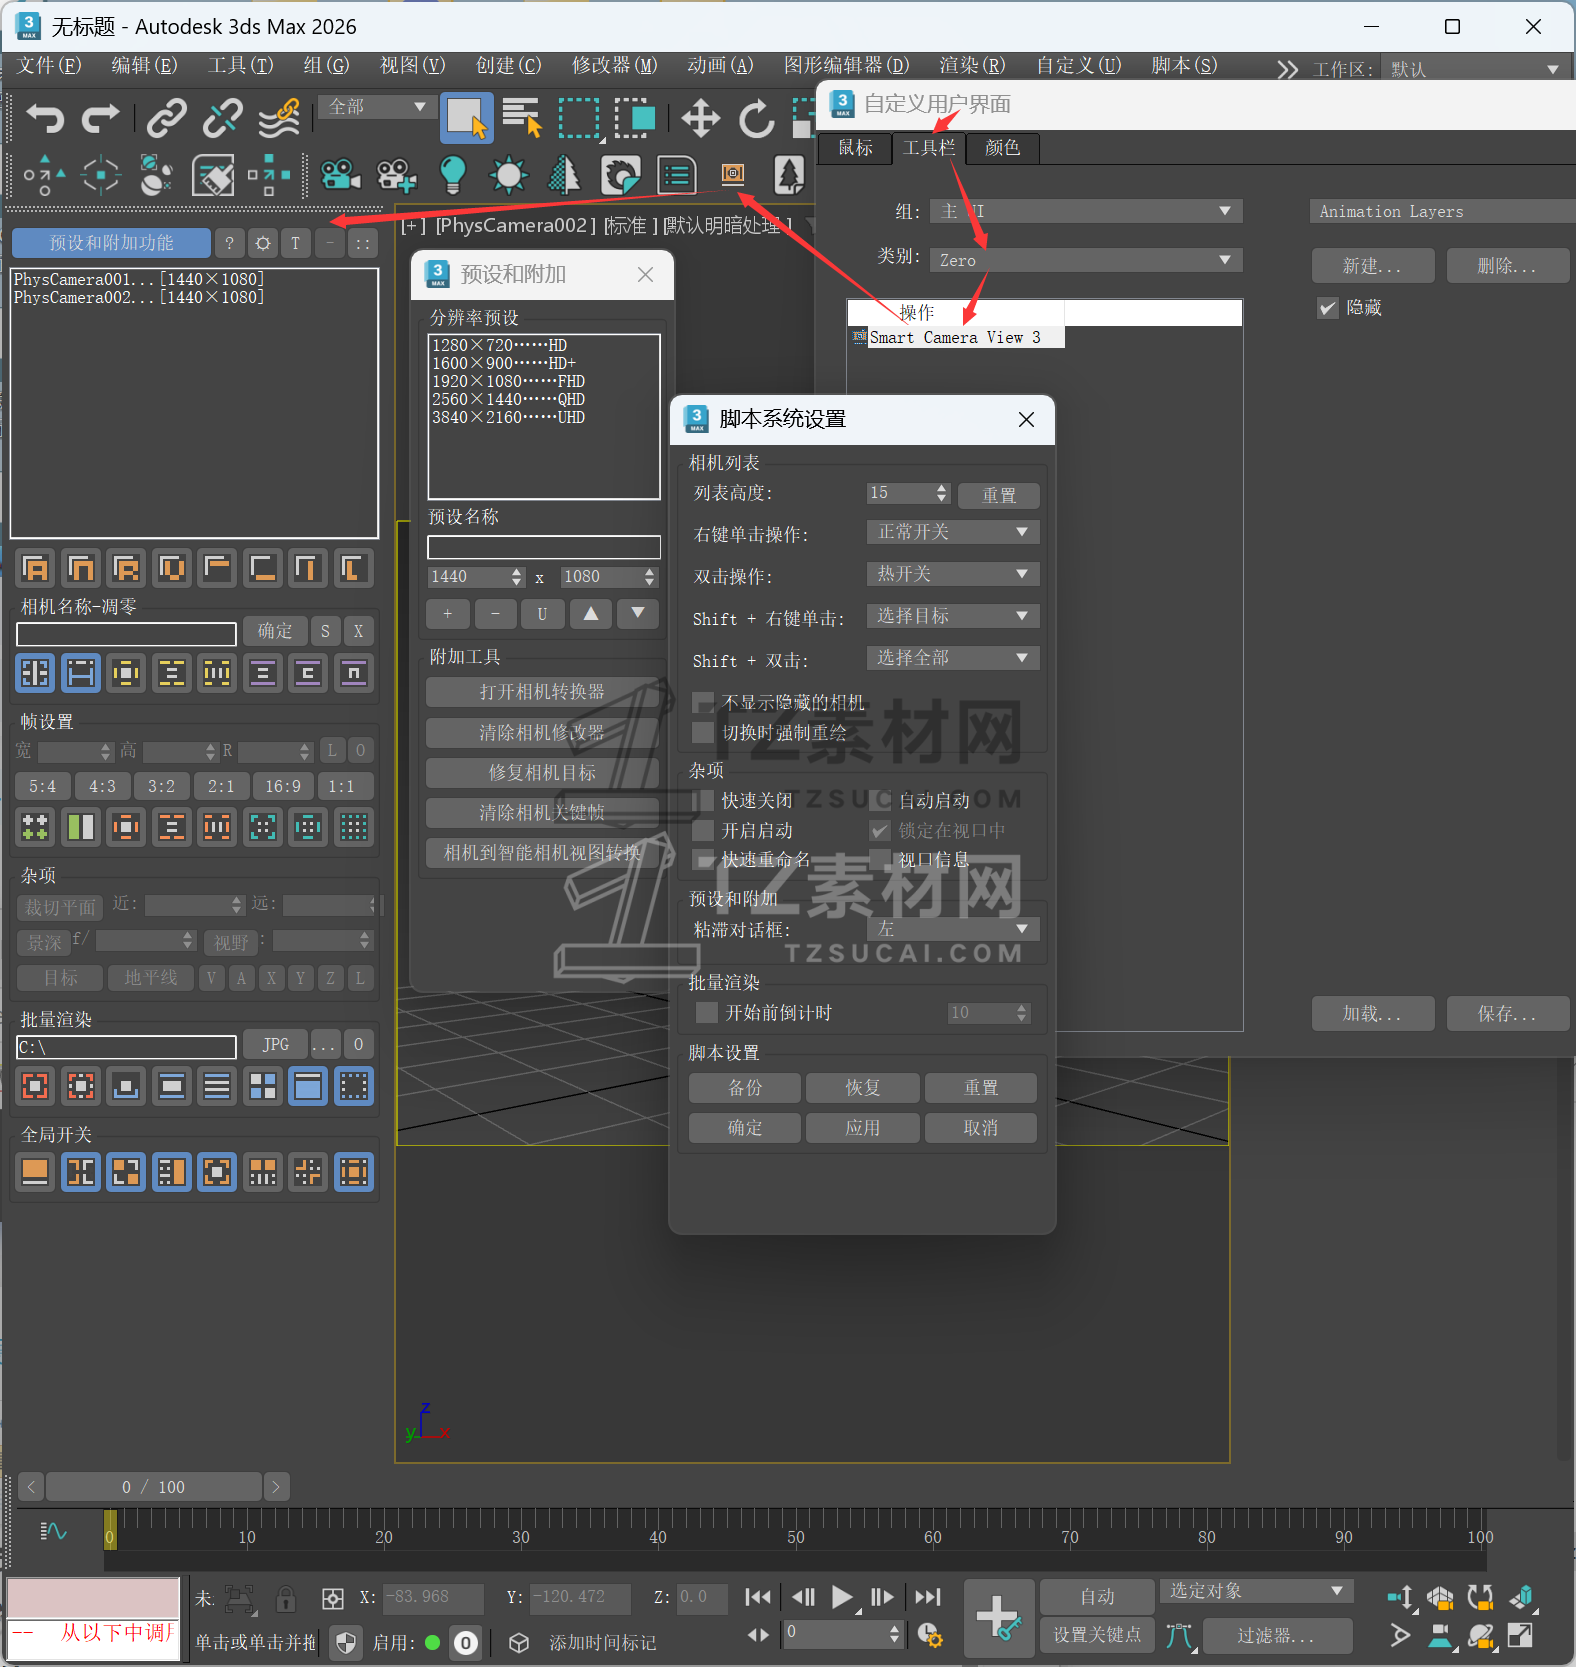Open the 修改器(M) menu
The width and height of the screenshot is (1576, 1667).
click(614, 66)
